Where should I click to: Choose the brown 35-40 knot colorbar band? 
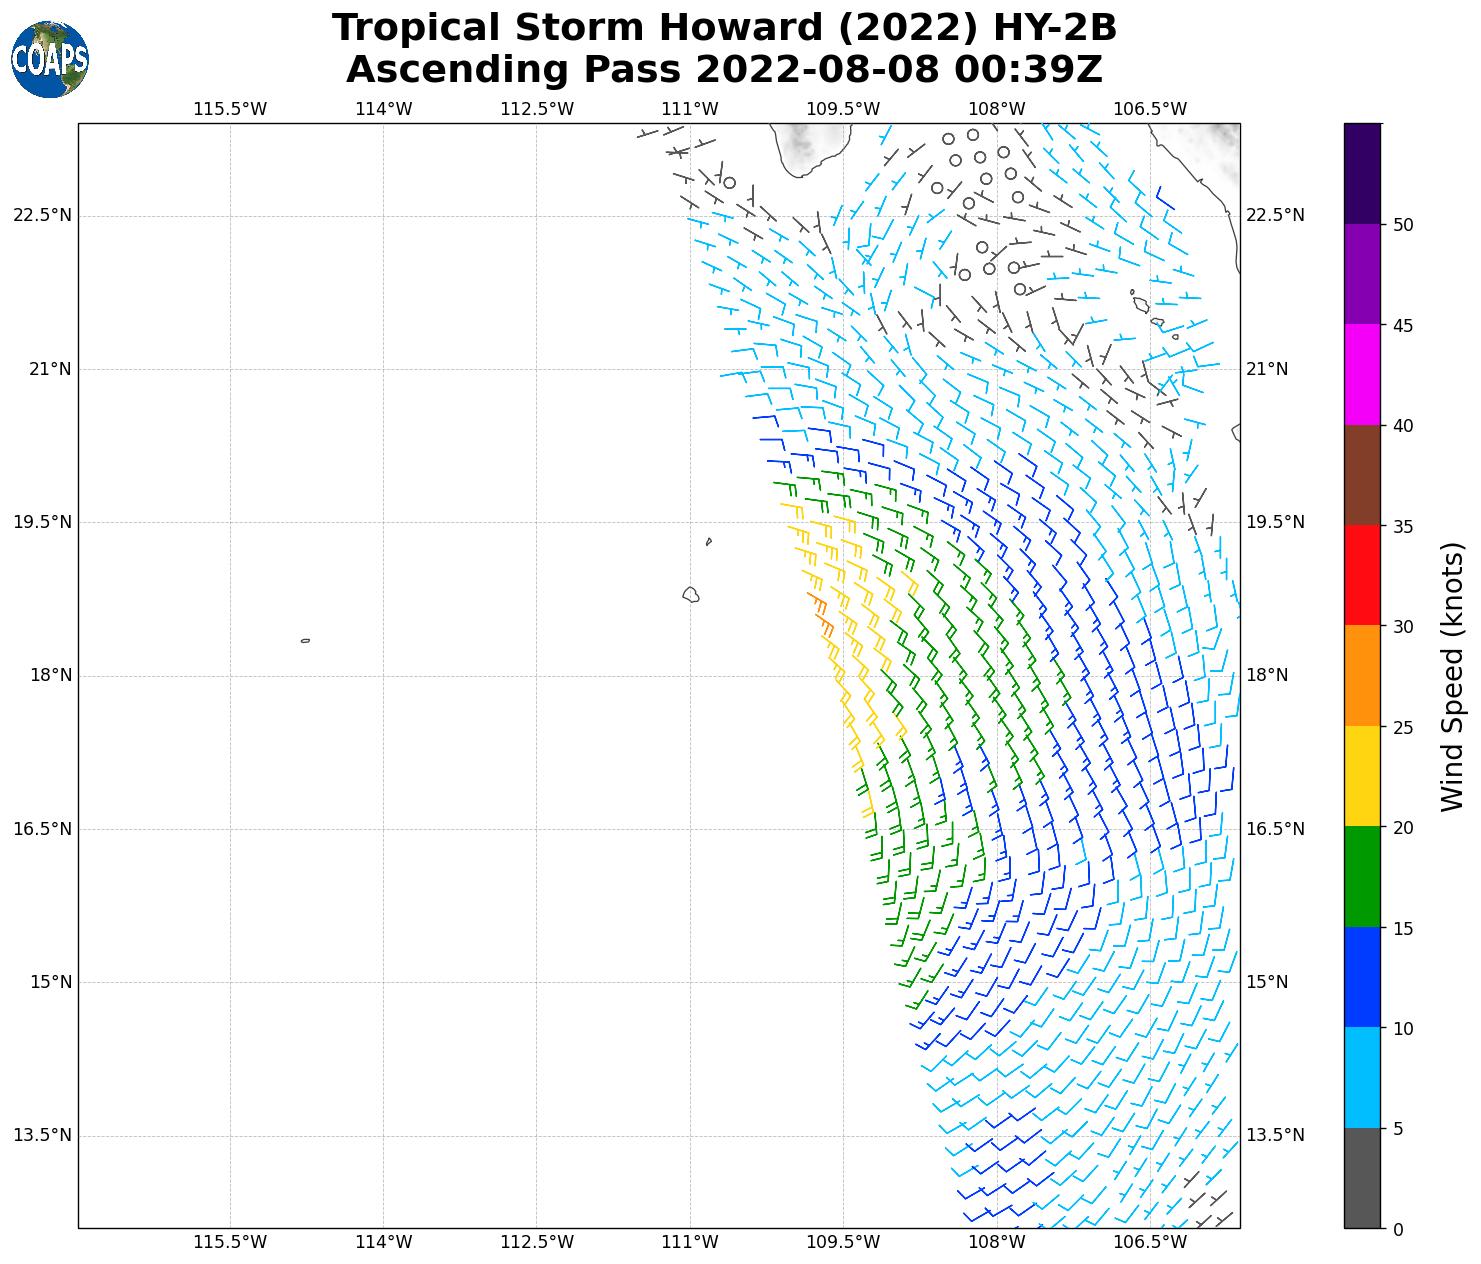coord(1362,475)
